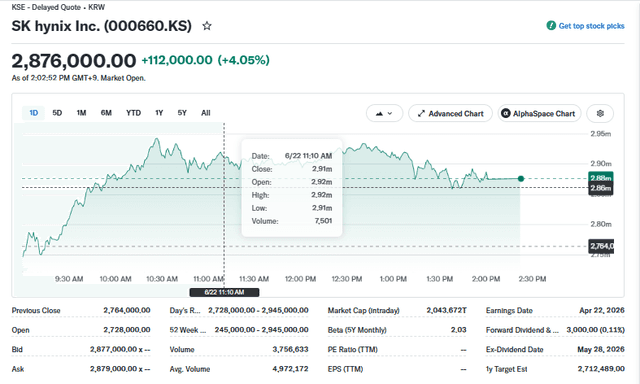This screenshot has height=384, width=640.
Task: Click the Market Cap value 2,043.672T
Action: click(x=447, y=310)
